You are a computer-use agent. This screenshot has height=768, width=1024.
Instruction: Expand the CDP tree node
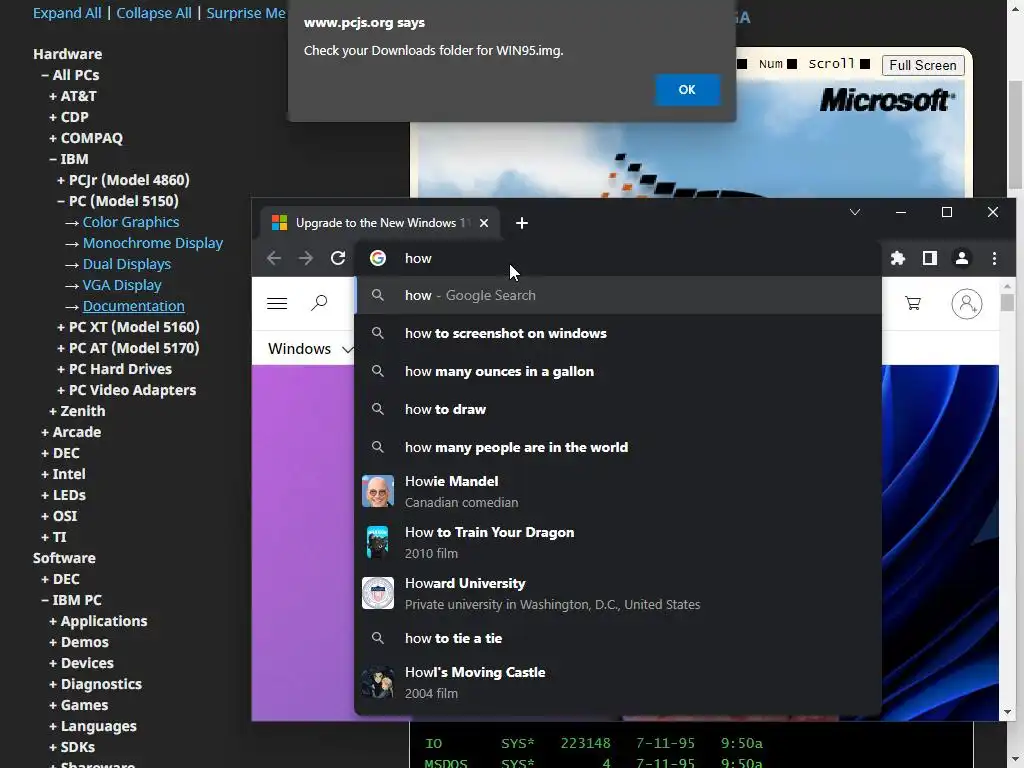coord(69,117)
